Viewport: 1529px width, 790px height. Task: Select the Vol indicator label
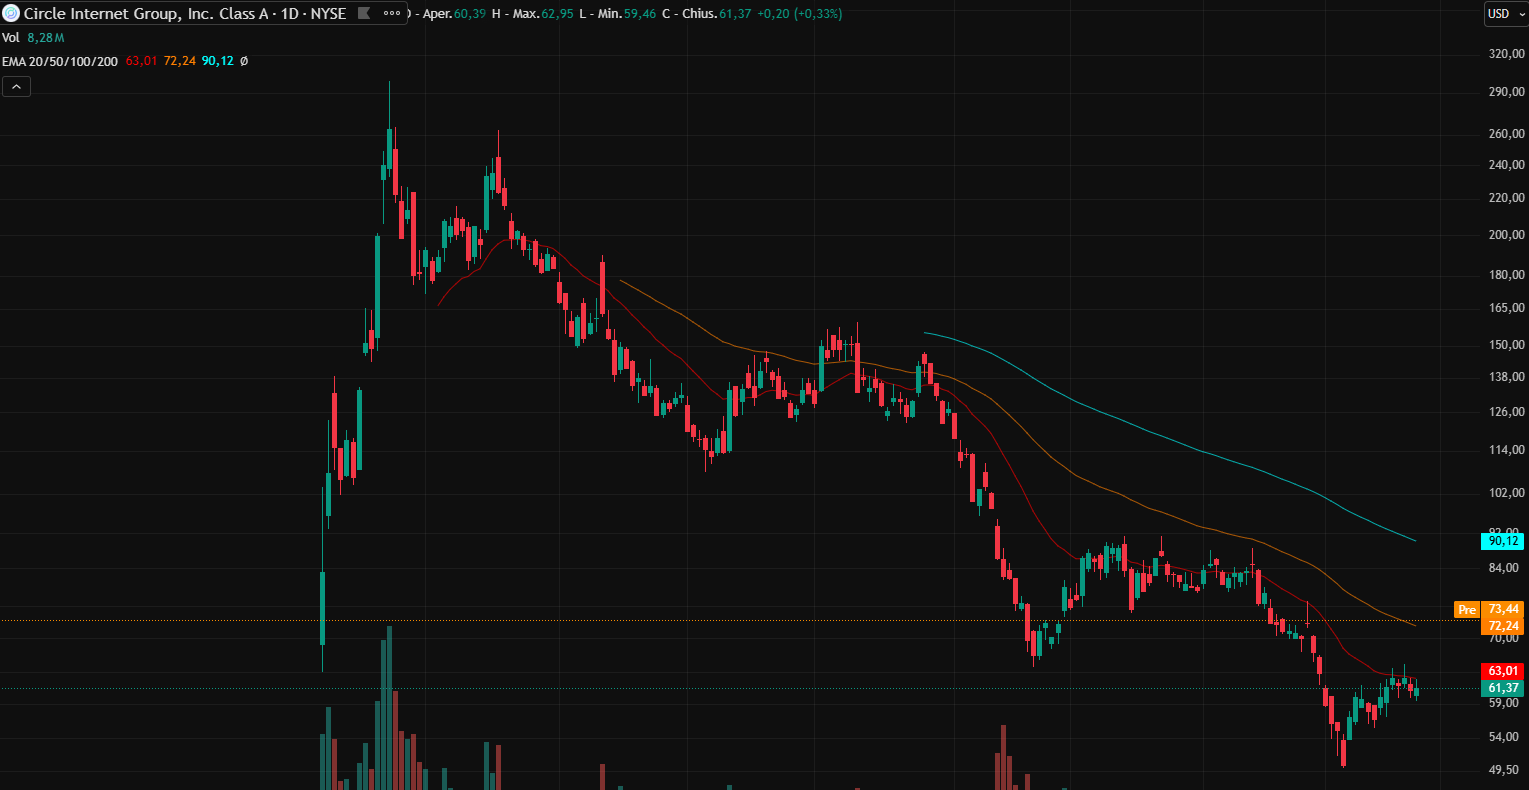click(x=11, y=38)
